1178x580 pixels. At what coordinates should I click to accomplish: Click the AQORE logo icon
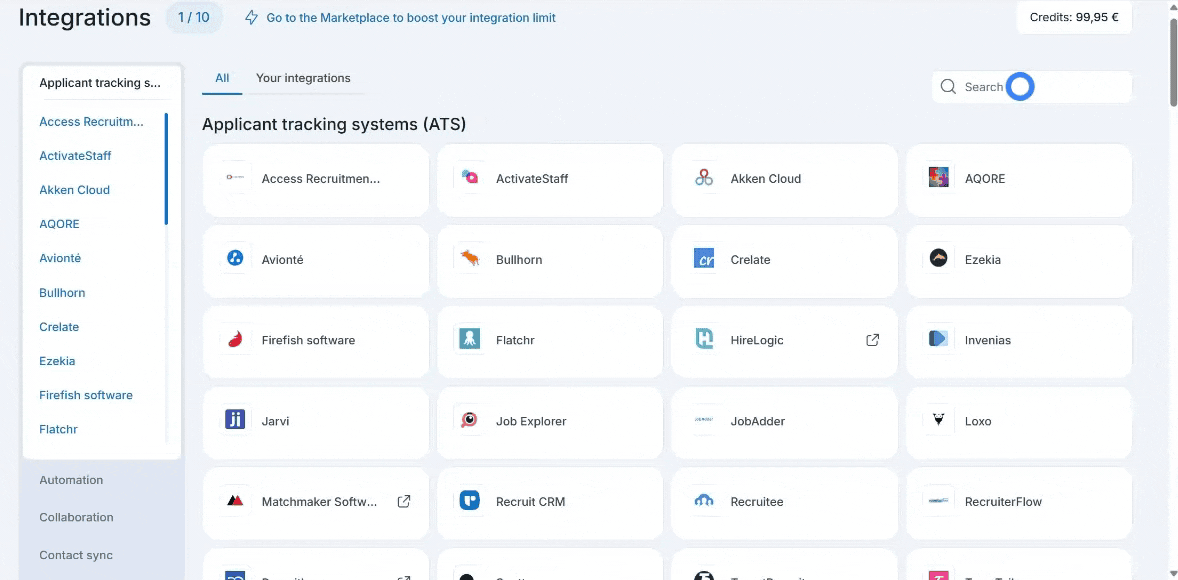point(938,178)
